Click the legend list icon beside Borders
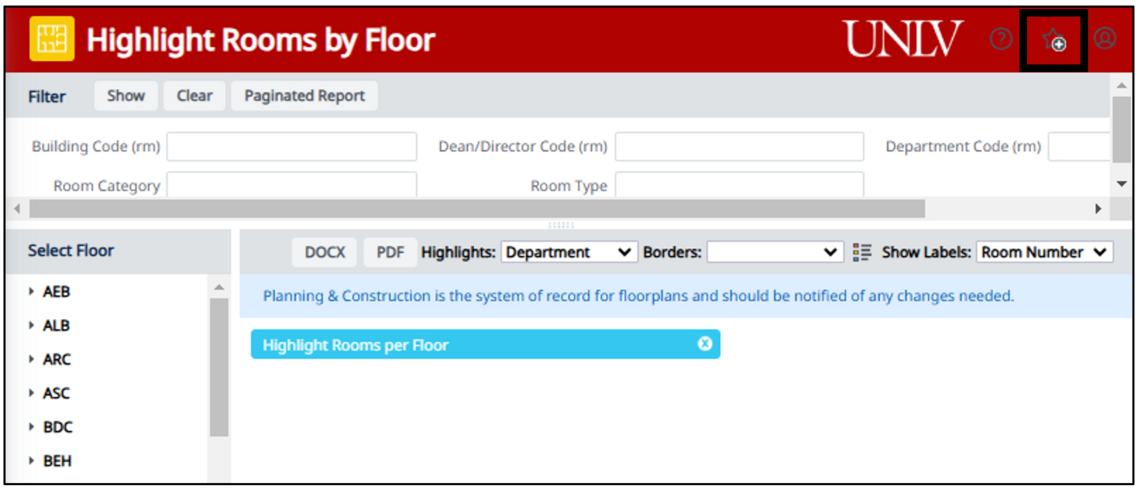Screen dimensions: 1140x490 [862, 253]
